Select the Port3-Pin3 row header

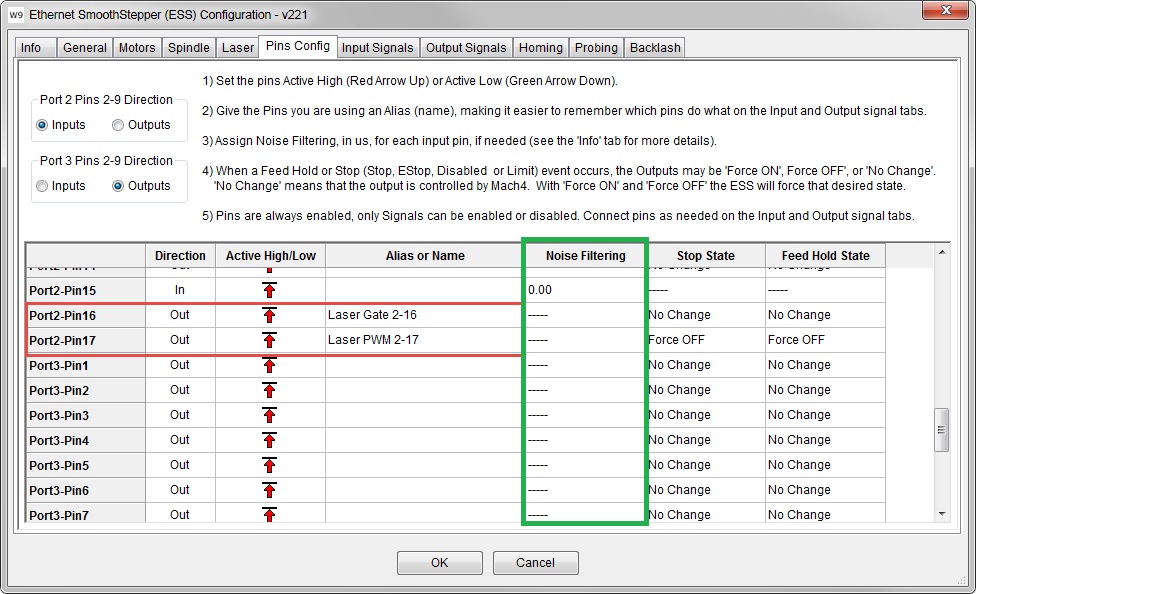[86, 416]
